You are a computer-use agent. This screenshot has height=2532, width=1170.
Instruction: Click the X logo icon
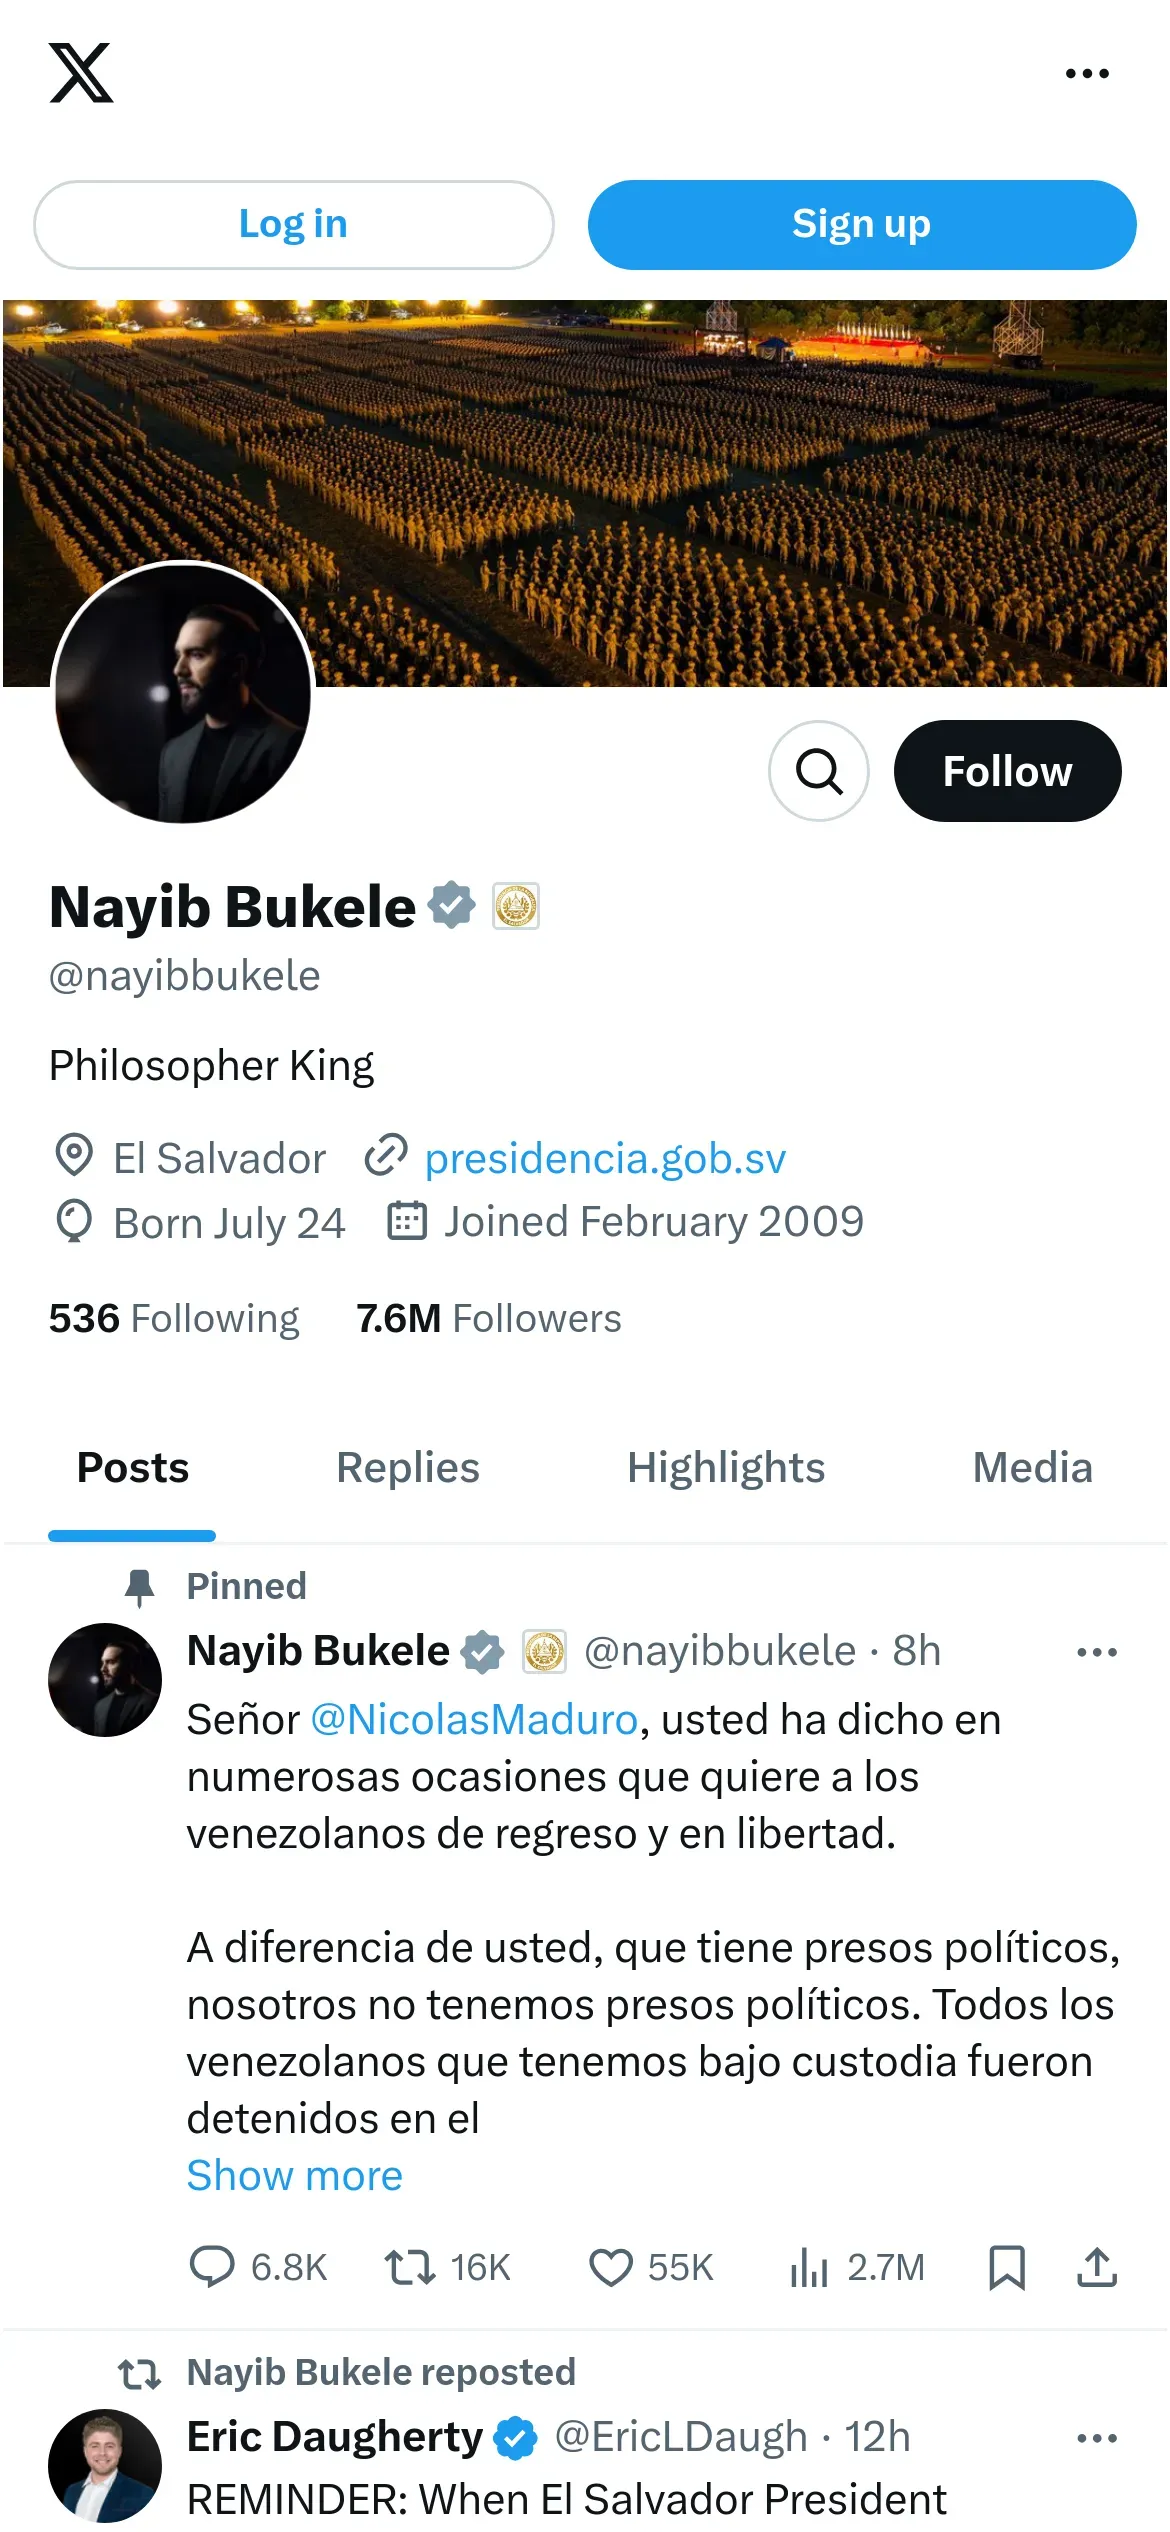tap(81, 73)
